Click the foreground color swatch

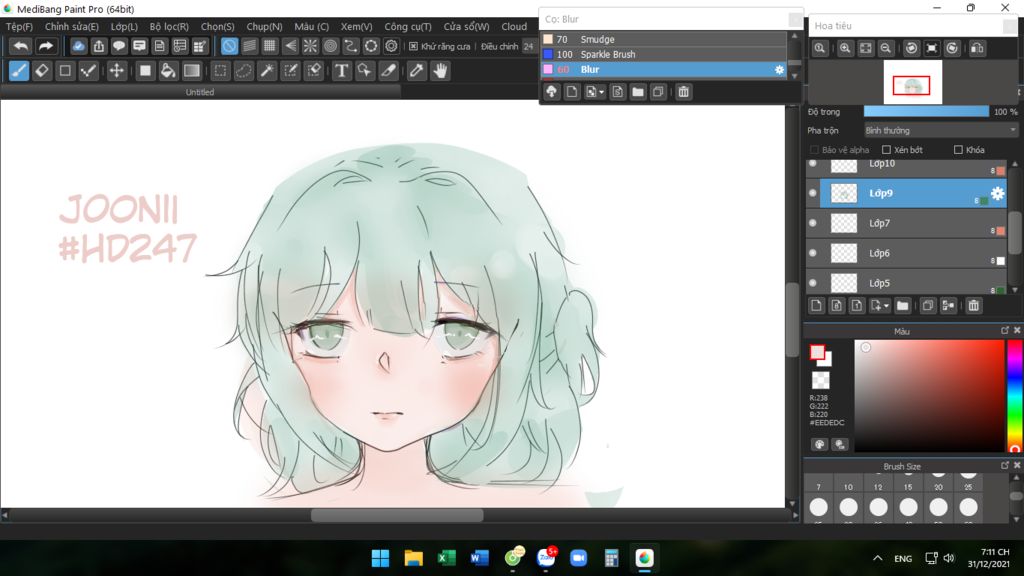(817, 353)
